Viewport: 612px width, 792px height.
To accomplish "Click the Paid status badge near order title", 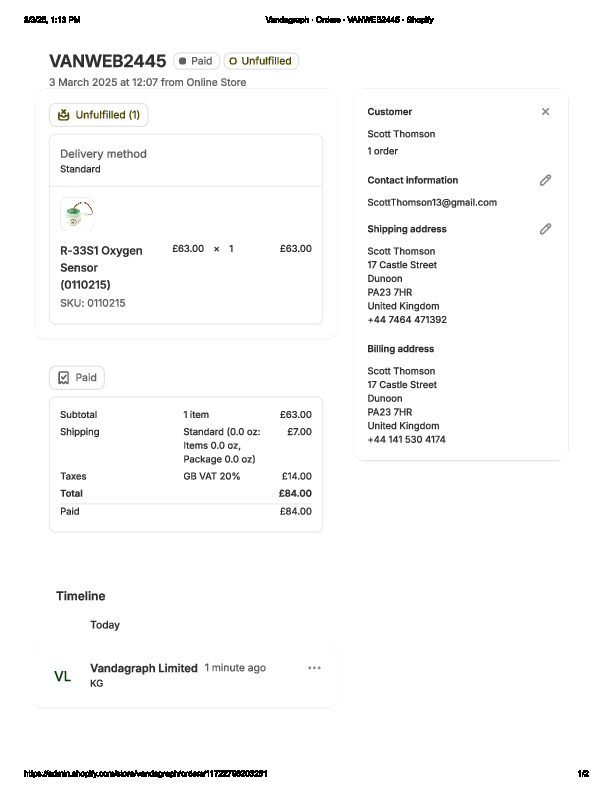I will point(196,61).
